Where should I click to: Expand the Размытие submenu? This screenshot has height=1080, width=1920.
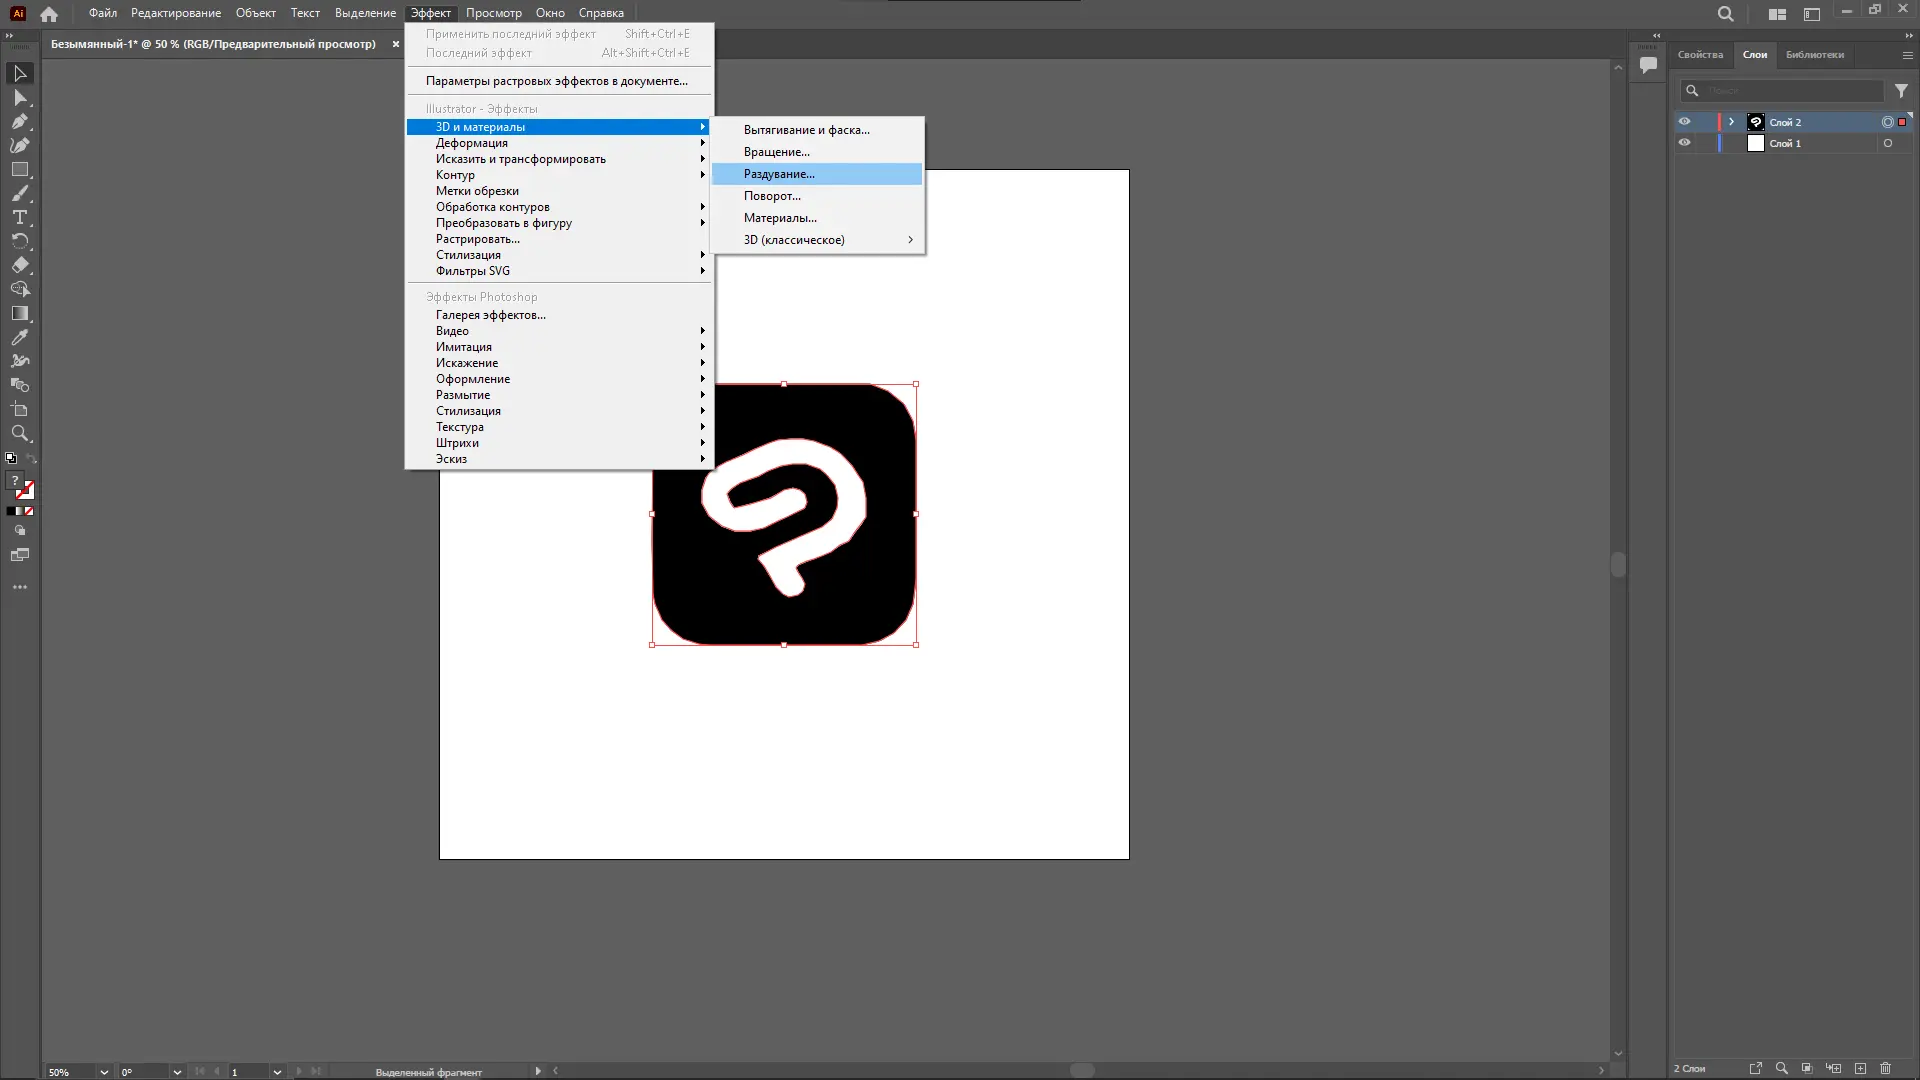click(560, 395)
